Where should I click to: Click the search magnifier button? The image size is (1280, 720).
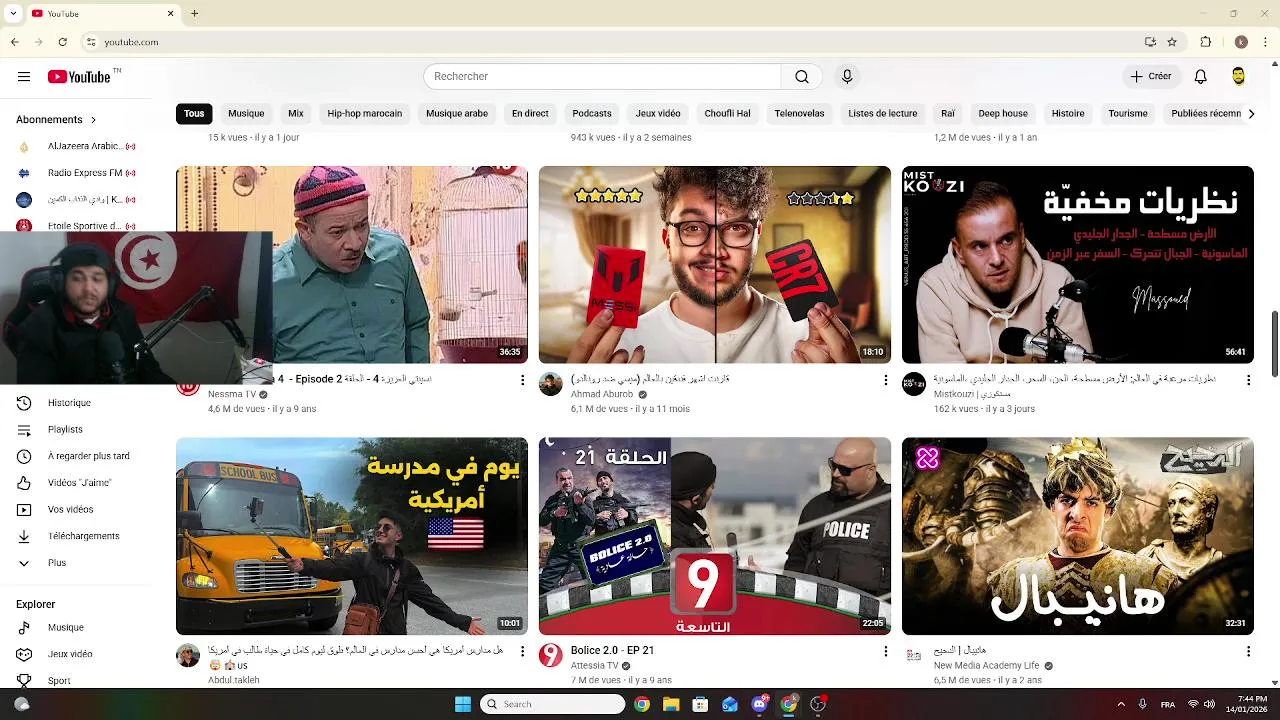click(802, 77)
